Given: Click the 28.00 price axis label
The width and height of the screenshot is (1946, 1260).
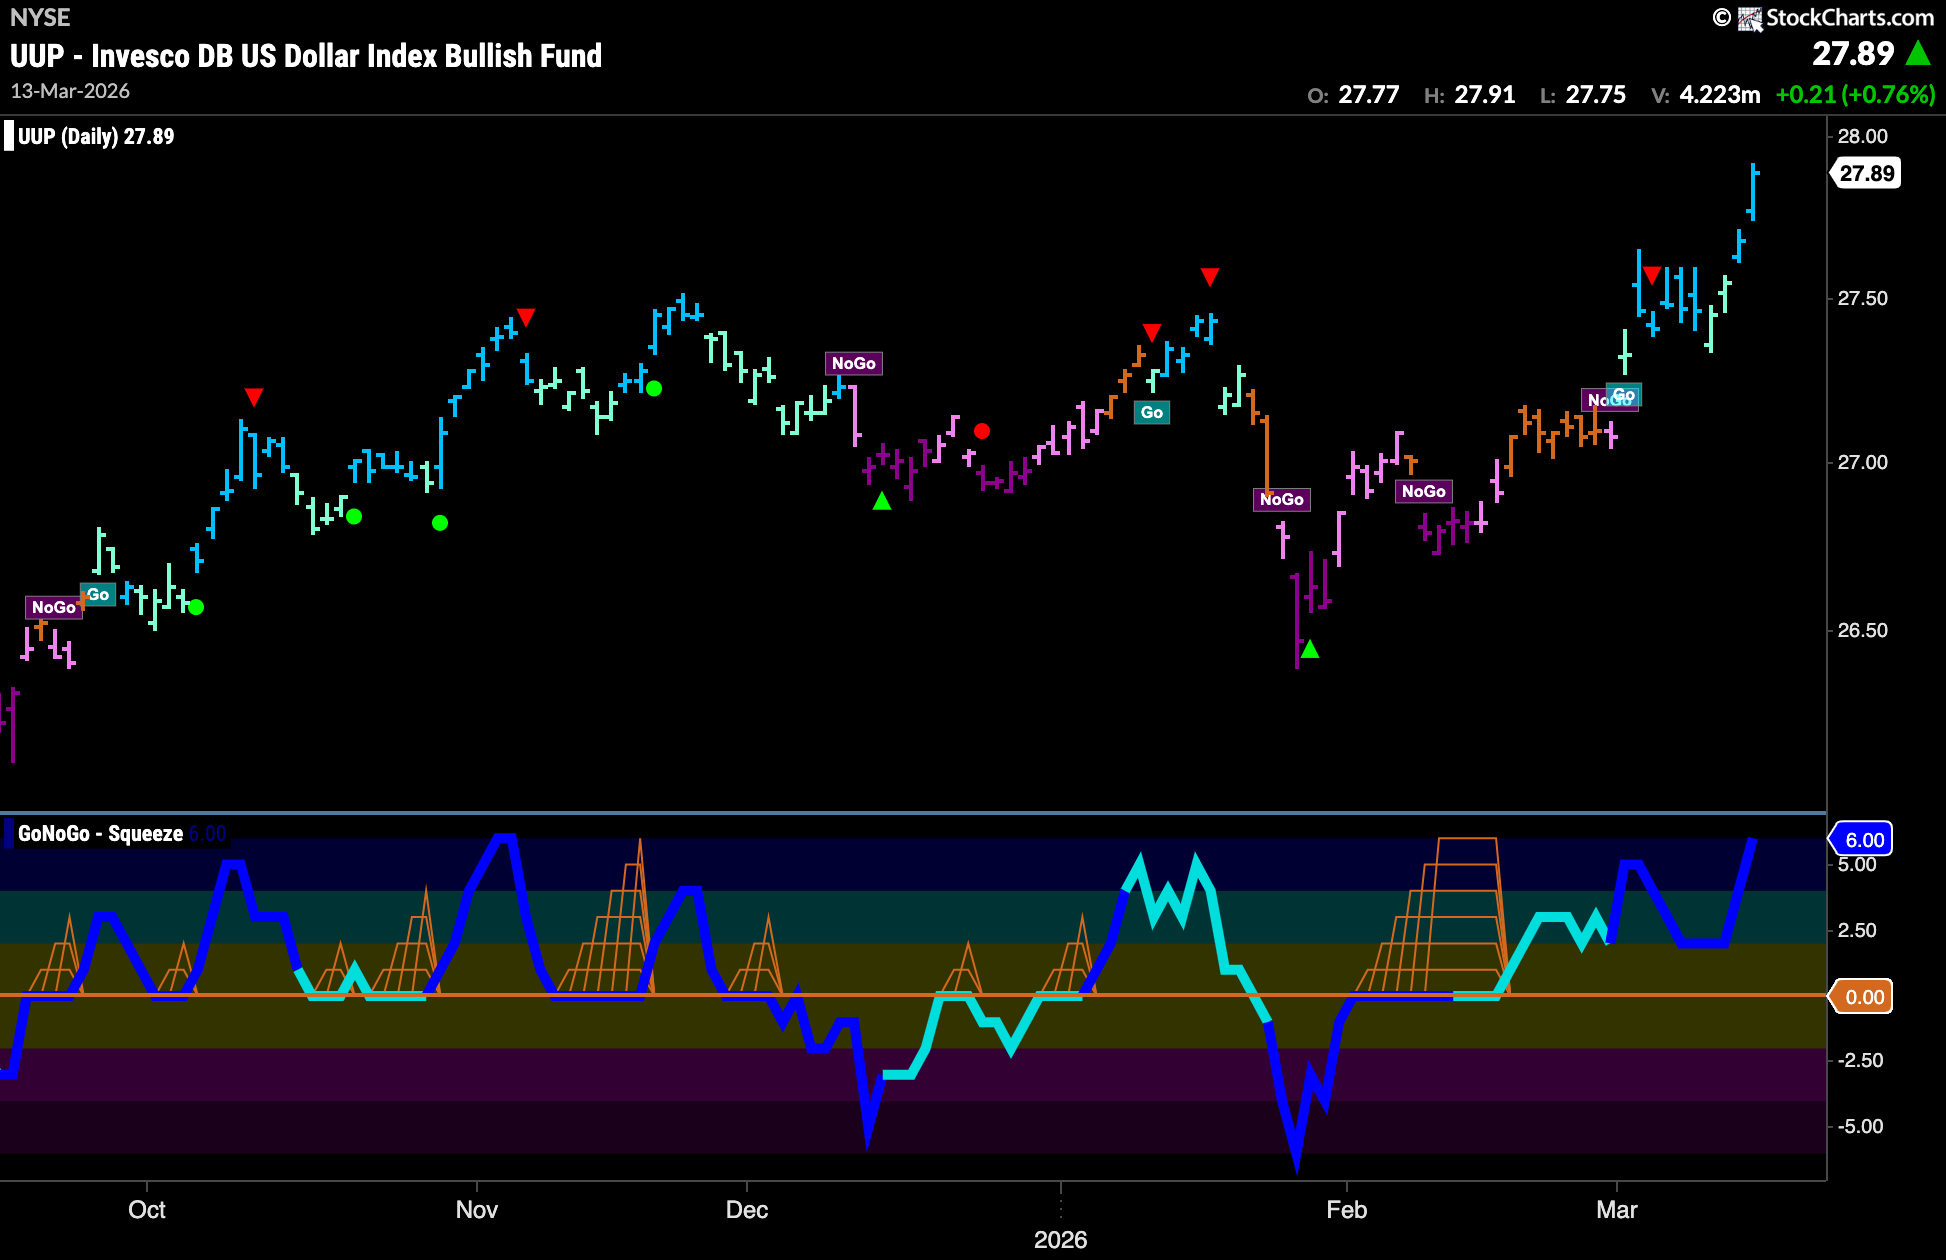Looking at the screenshot, I should click(1863, 137).
